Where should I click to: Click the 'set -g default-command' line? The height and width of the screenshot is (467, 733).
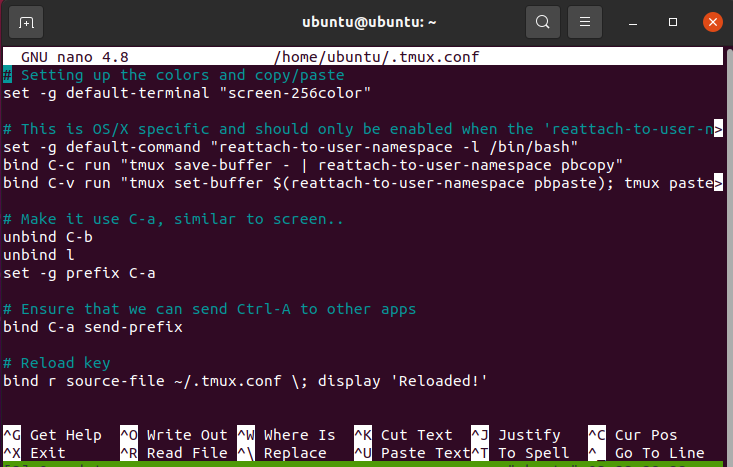pyautogui.click(x=290, y=147)
